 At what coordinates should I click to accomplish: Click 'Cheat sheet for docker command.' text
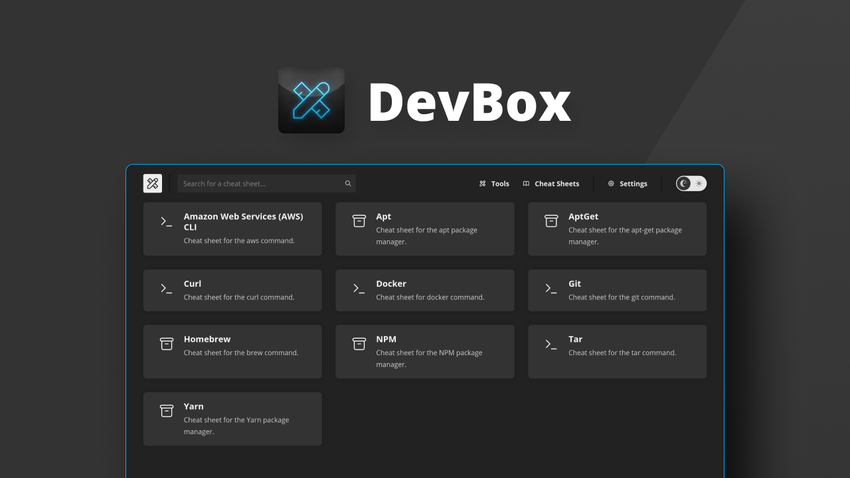click(x=430, y=297)
